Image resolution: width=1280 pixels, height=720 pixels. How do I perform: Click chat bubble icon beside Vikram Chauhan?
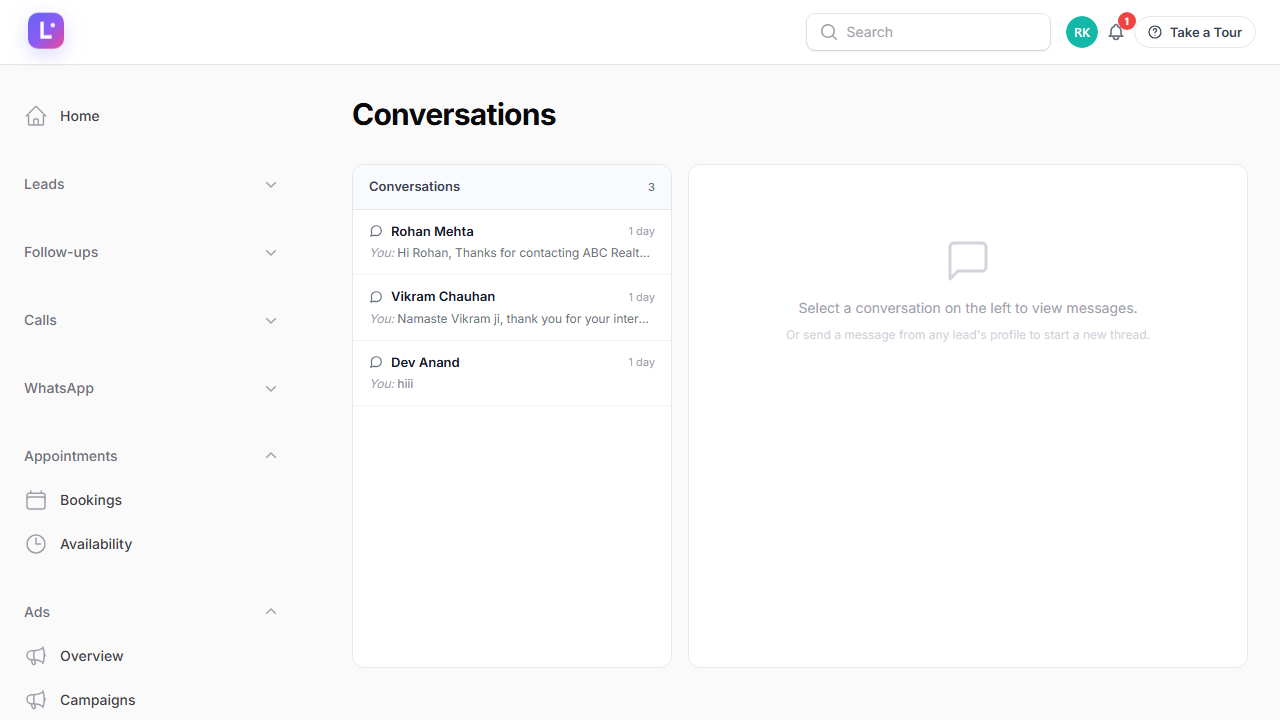click(376, 297)
